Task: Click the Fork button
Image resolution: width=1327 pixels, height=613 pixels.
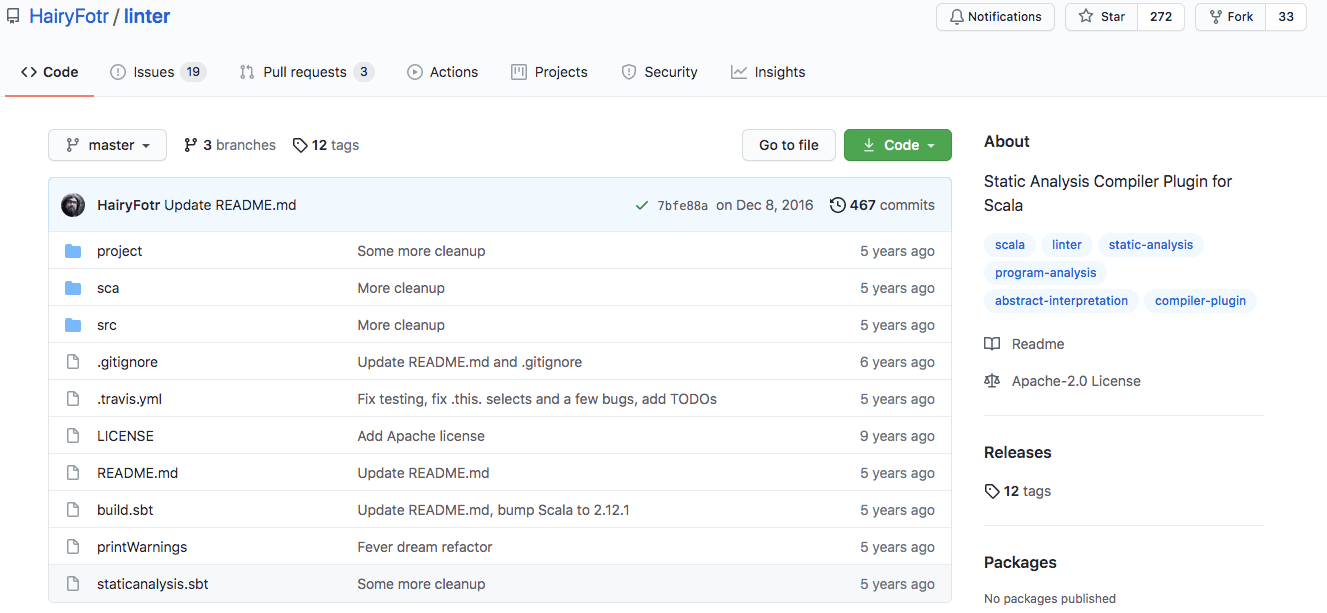Action: (1229, 16)
